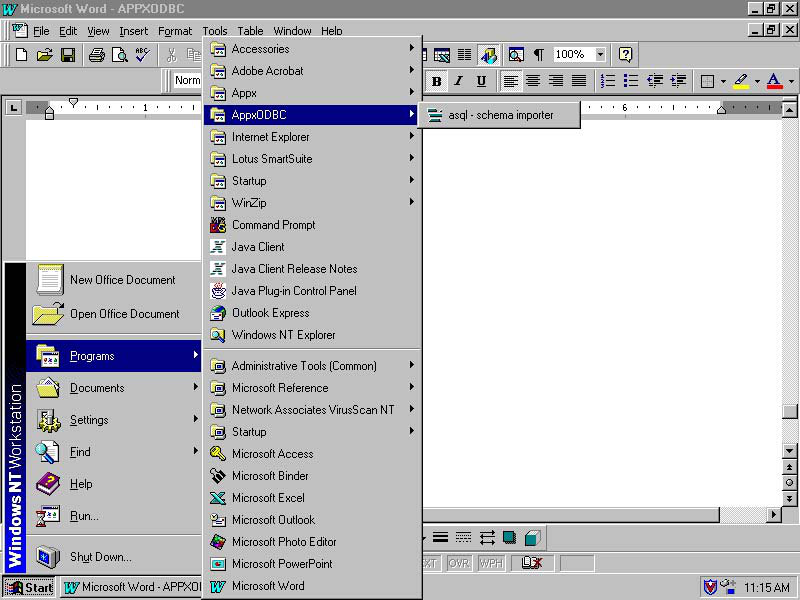The height and width of the screenshot is (600, 800).
Task: Run Spelling and Grammar check icon
Action: click(x=142, y=55)
